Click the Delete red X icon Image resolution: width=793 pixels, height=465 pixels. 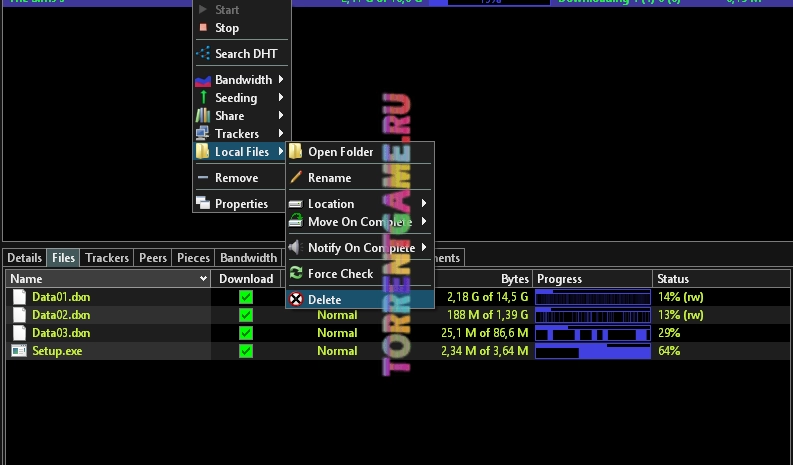pos(296,299)
